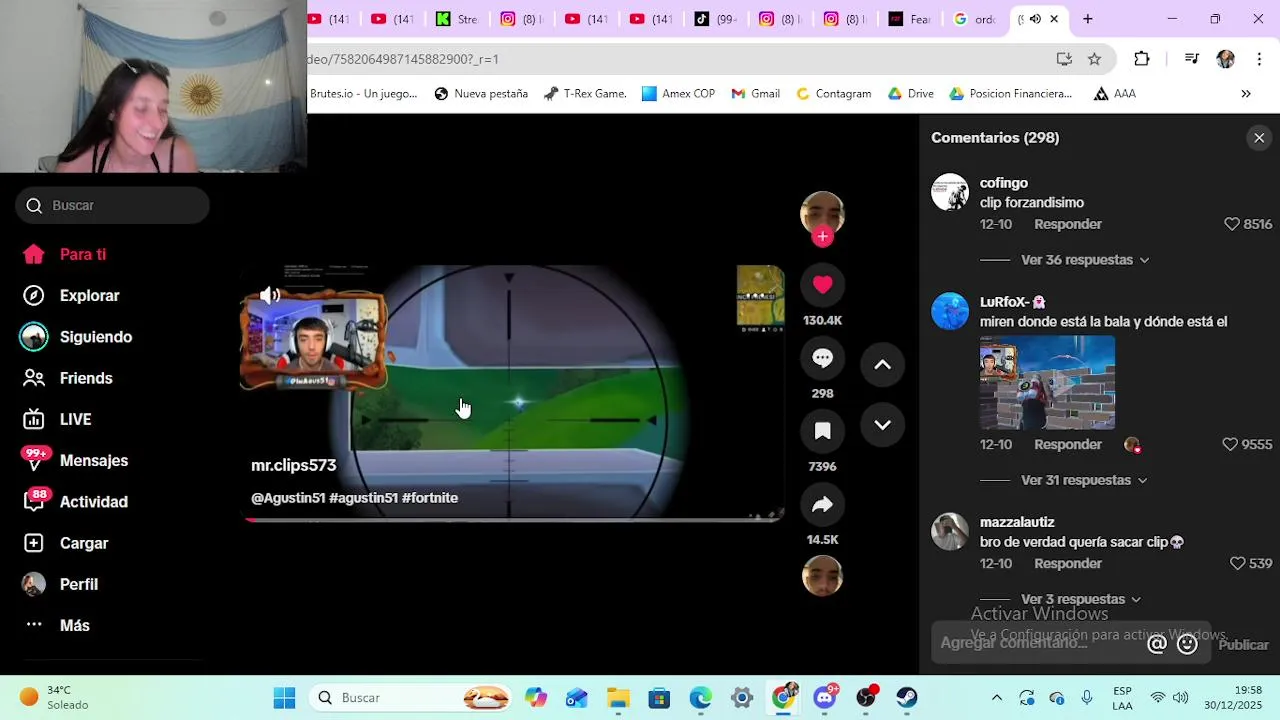Expand Ver 36 respuestas under cofingo
Image resolution: width=1280 pixels, height=720 pixels.
1084,260
